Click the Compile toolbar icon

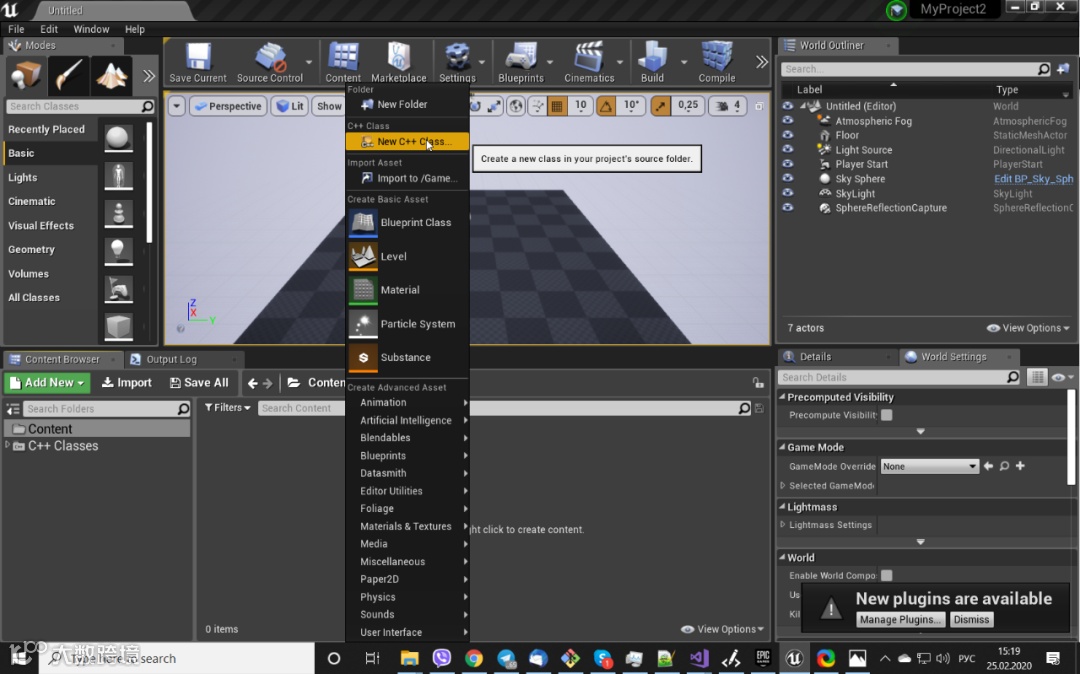(x=717, y=57)
